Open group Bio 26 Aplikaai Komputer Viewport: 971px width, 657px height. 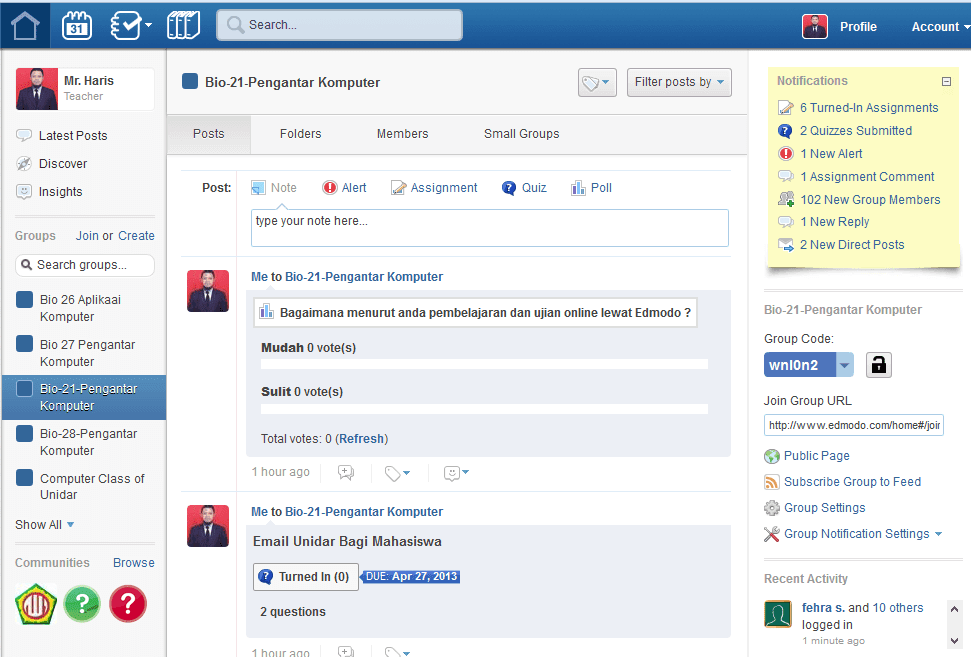(81, 308)
